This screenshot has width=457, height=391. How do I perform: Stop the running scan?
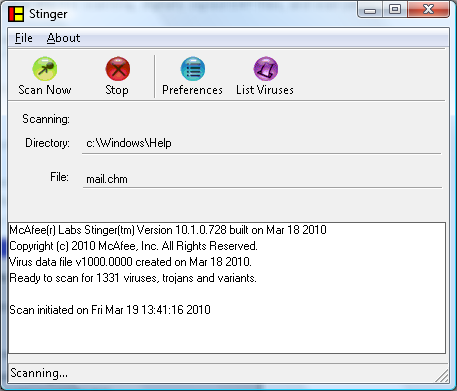pos(117,76)
